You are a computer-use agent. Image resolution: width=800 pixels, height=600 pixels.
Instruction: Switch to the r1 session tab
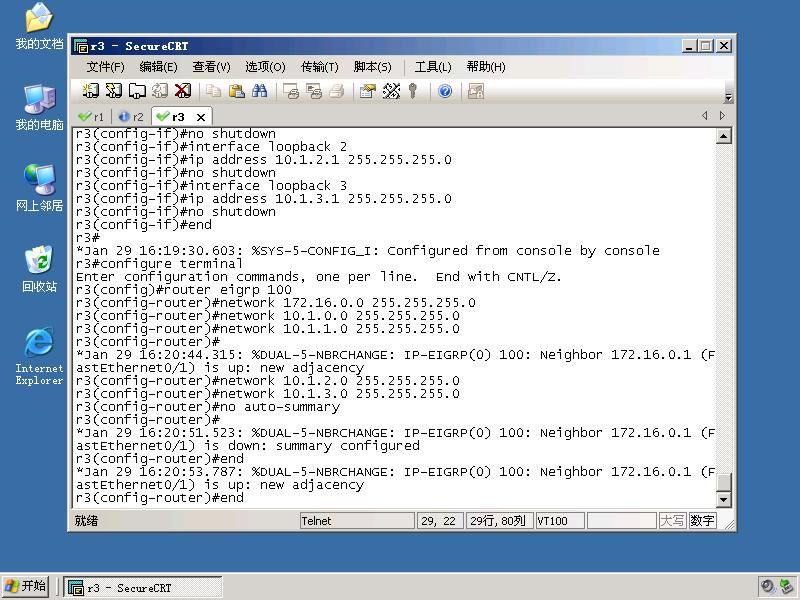click(x=92, y=117)
